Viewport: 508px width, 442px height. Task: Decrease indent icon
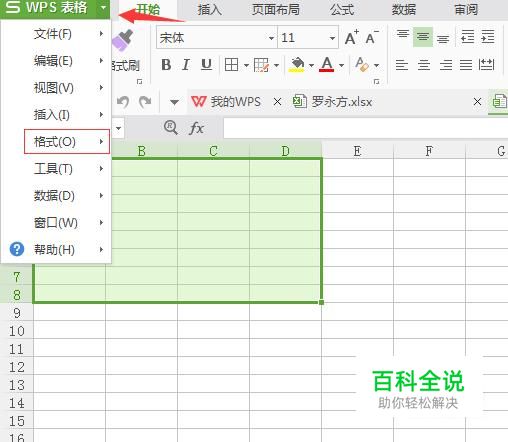[467, 37]
